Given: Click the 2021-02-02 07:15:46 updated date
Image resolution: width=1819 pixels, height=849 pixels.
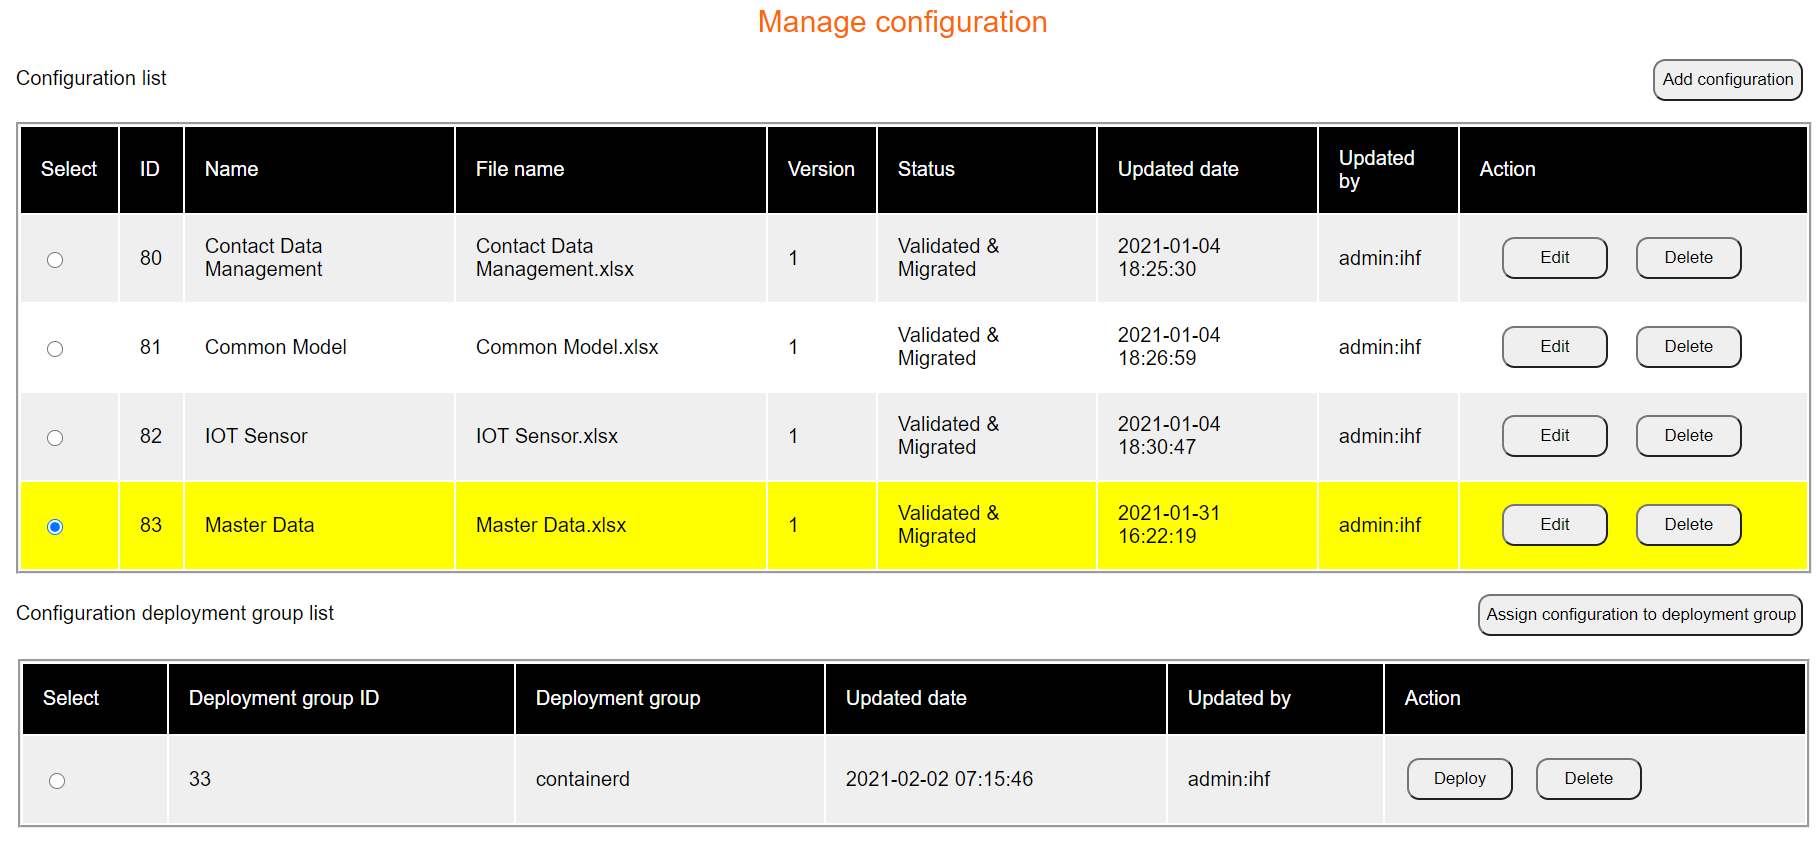Looking at the screenshot, I should coord(995,780).
